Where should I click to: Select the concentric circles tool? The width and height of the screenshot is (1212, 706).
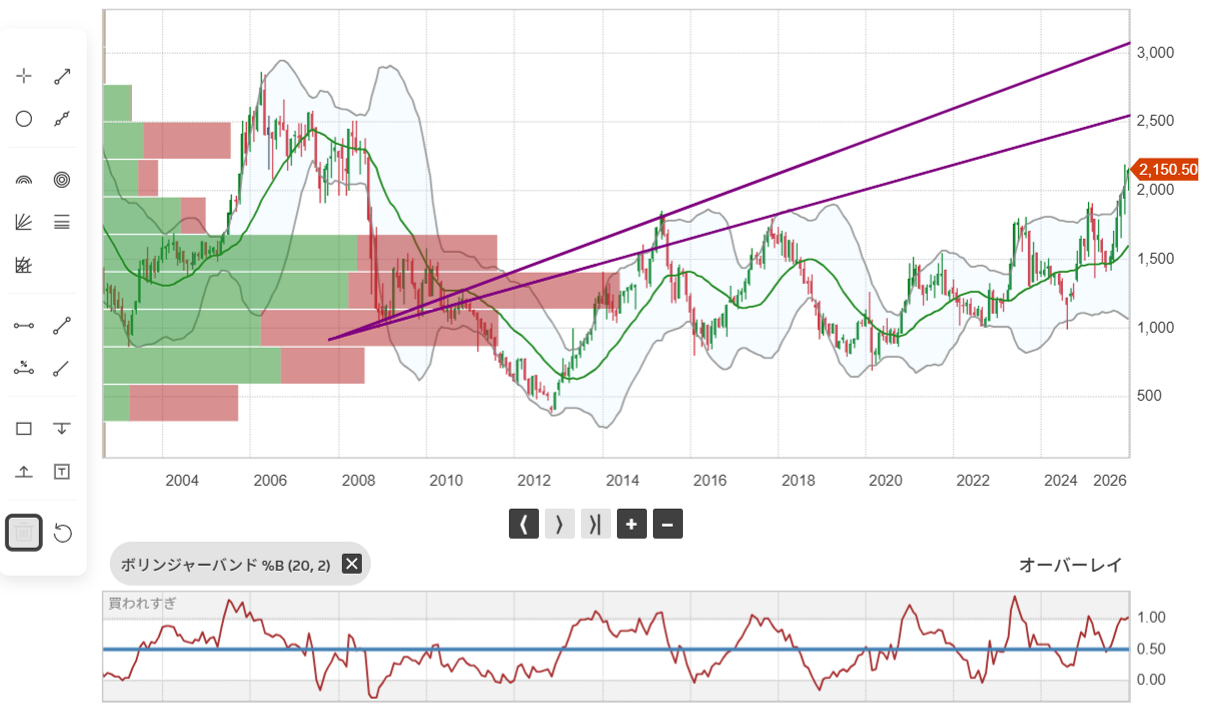point(62,180)
